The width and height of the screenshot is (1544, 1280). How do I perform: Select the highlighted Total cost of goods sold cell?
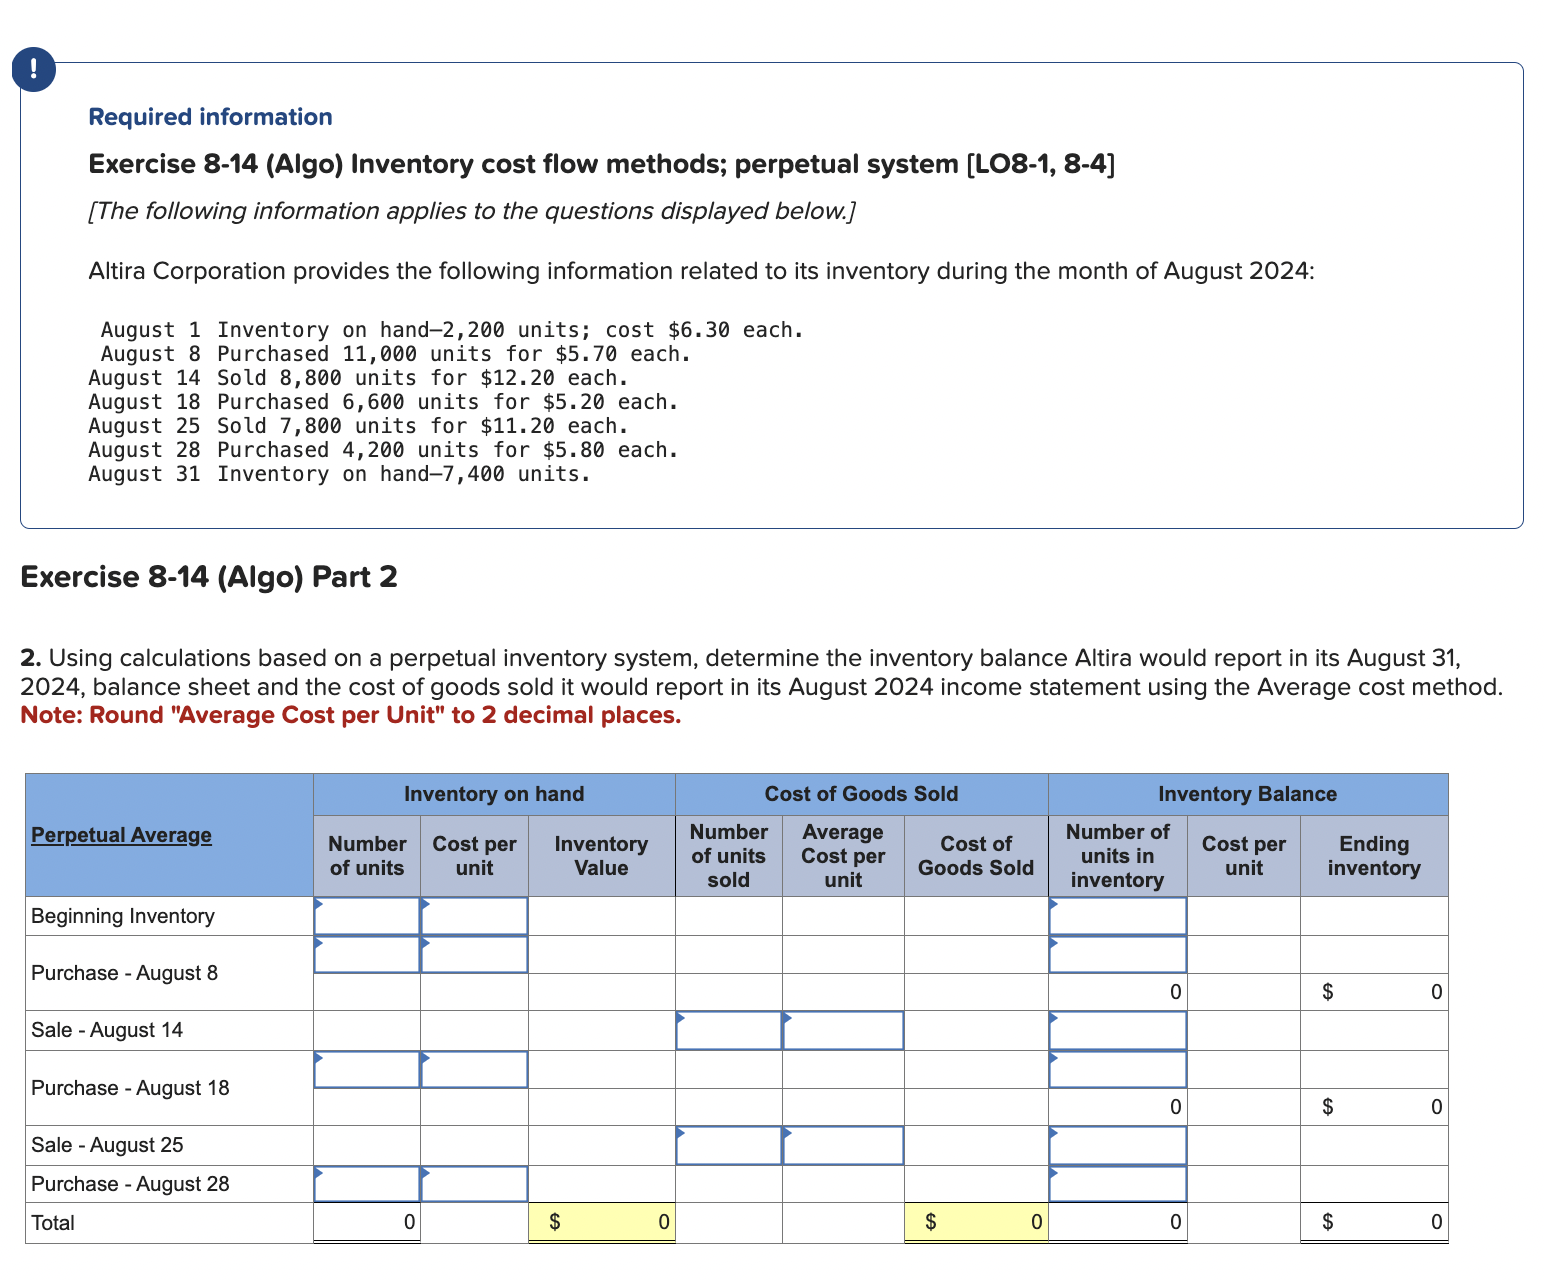(976, 1221)
